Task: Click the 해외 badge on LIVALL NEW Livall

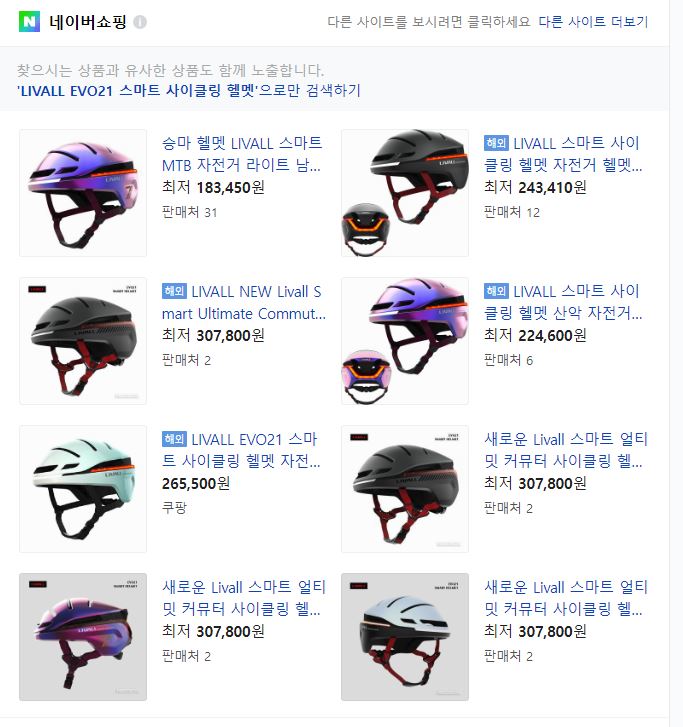Action: click(174, 291)
